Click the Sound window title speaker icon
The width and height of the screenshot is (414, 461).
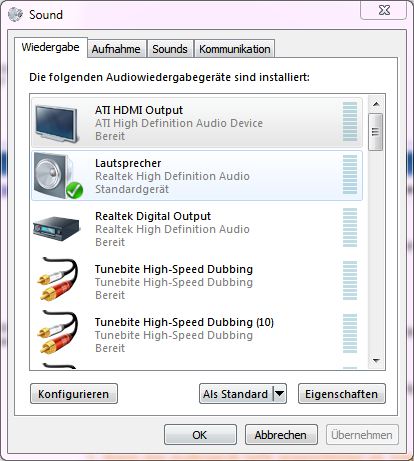coord(16,14)
